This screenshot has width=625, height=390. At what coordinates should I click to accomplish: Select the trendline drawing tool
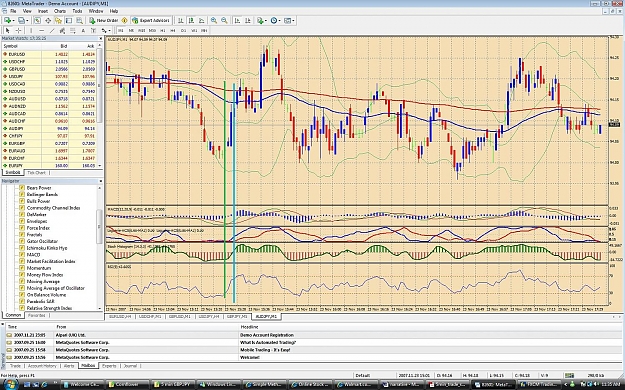pyautogui.click(x=52, y=30)
